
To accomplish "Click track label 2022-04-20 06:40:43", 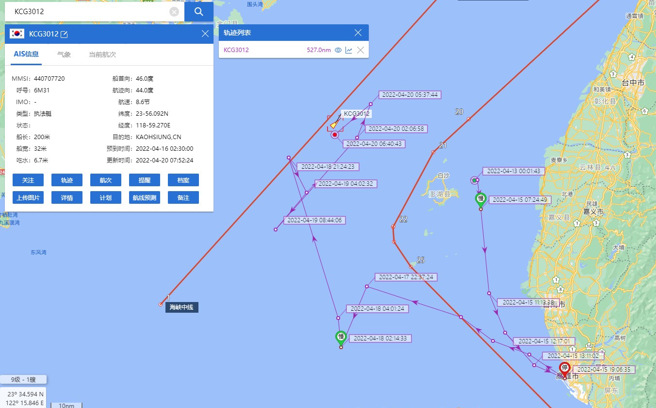I will [x=374, y=144].
